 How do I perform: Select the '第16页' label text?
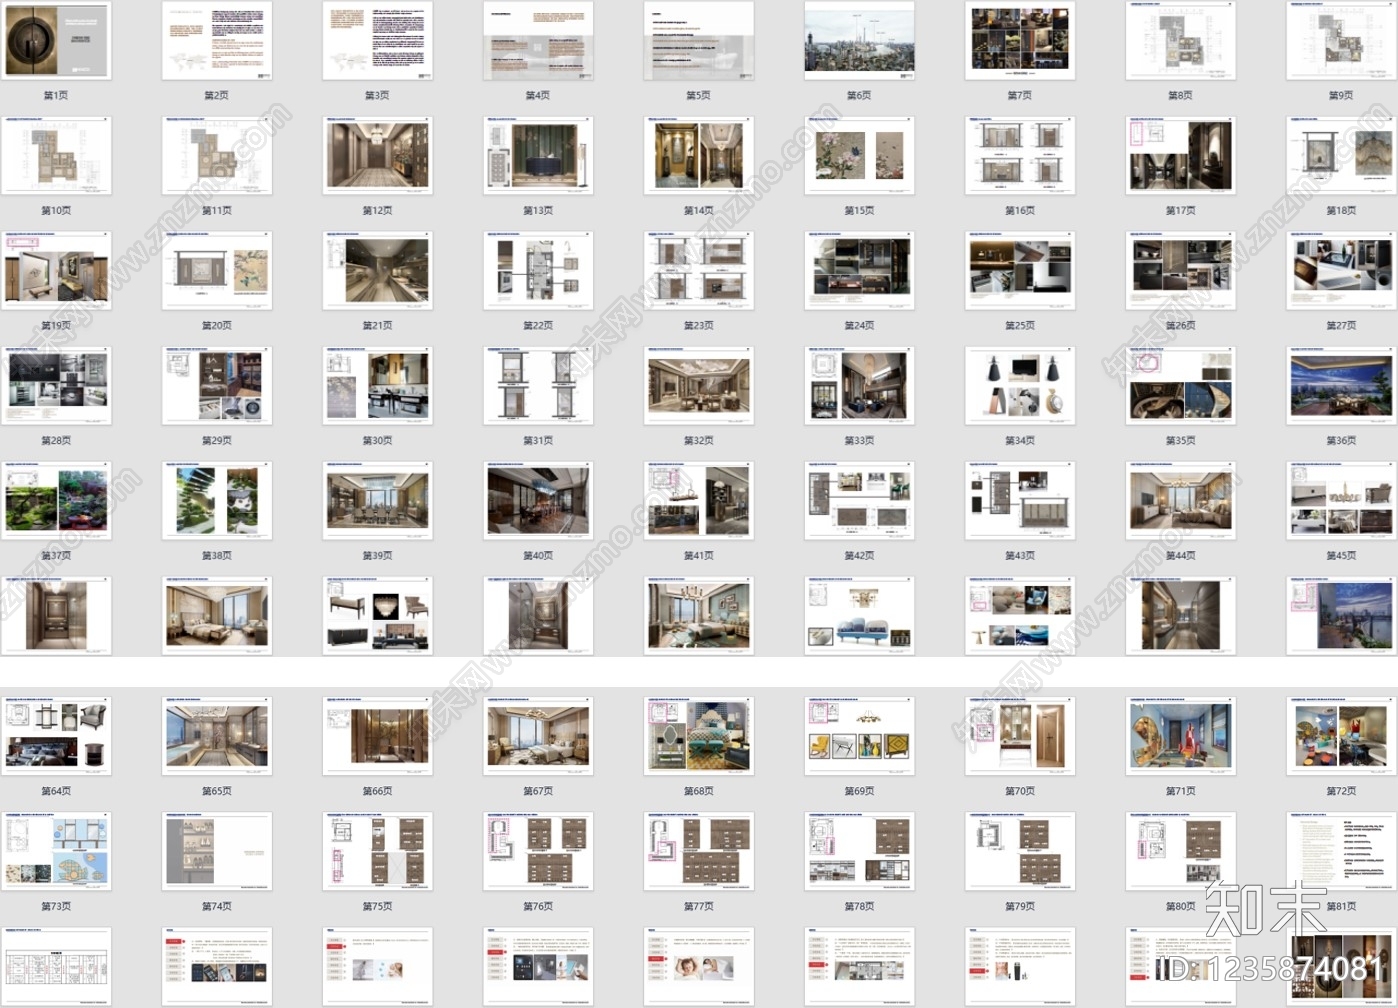point(1020,210)
